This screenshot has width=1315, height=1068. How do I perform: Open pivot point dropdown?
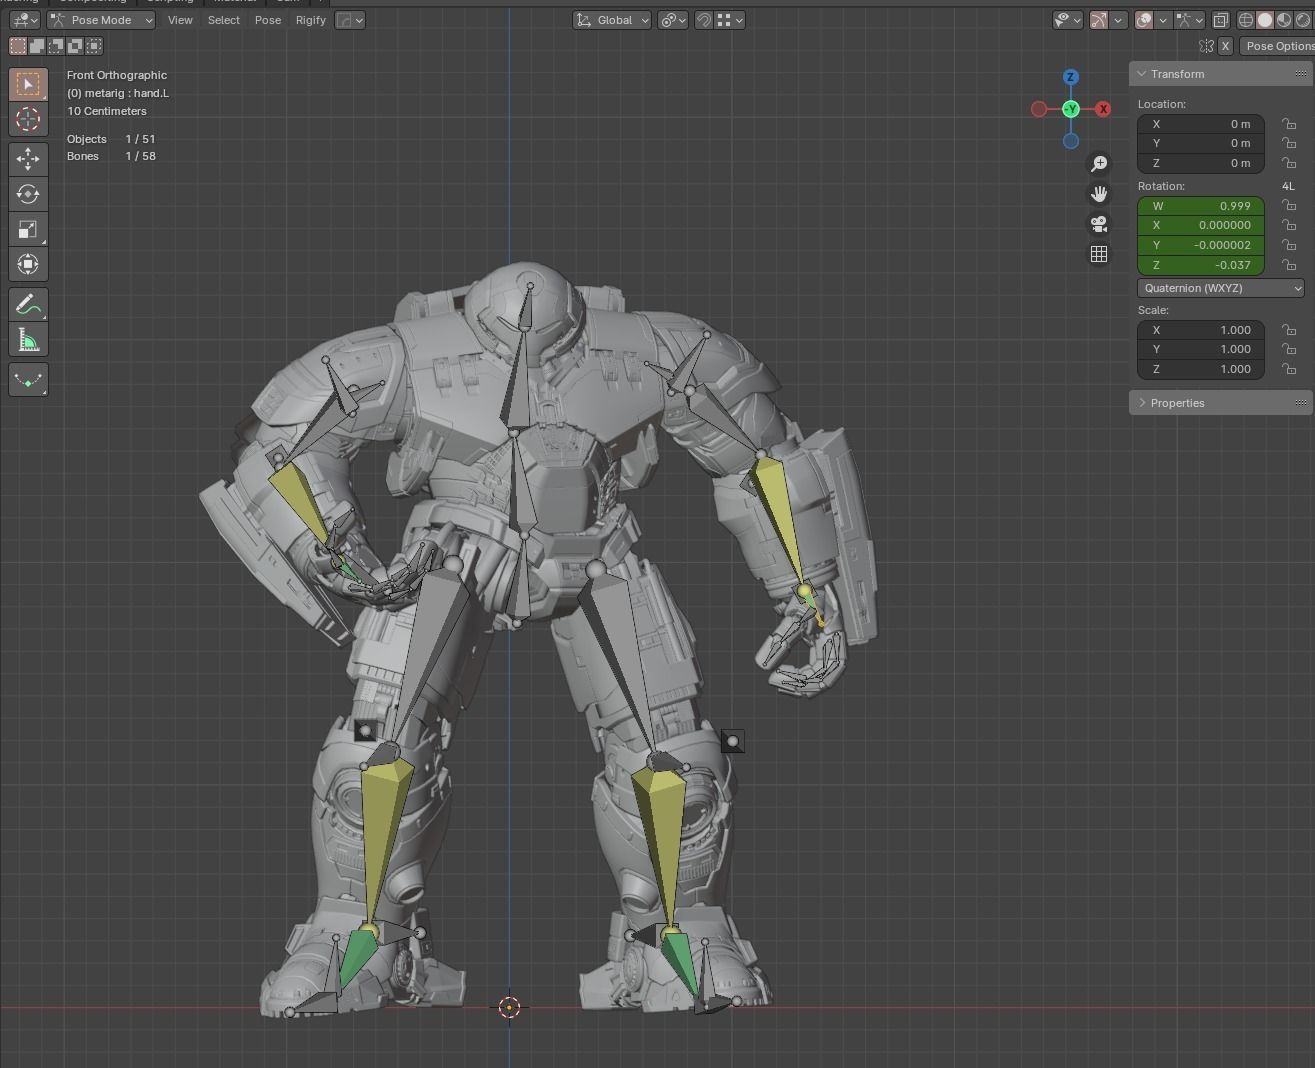673,20
